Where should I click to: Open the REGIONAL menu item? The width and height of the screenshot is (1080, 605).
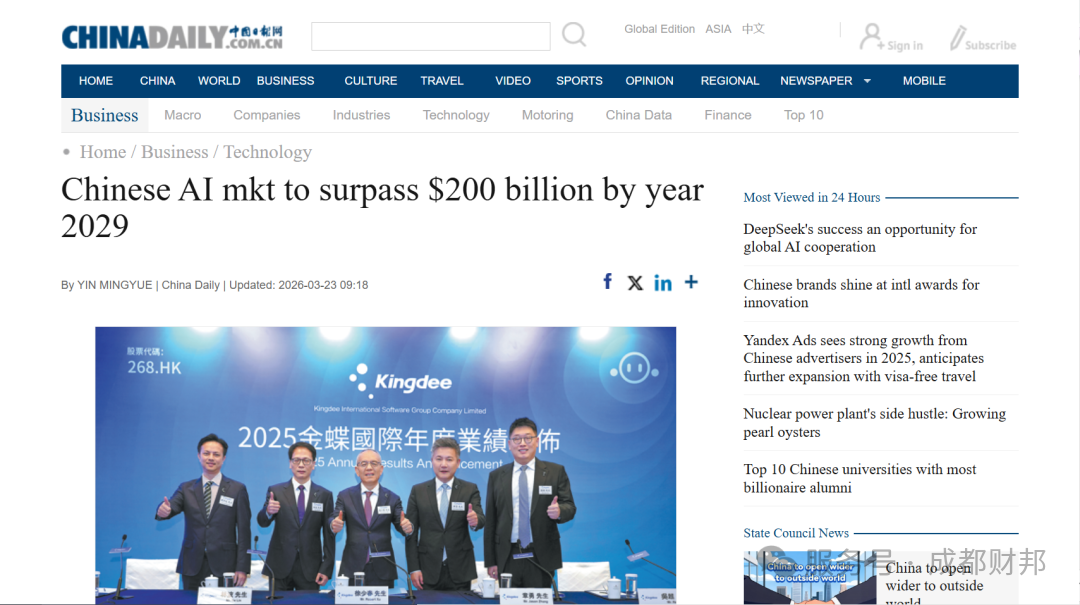(730, 81)
